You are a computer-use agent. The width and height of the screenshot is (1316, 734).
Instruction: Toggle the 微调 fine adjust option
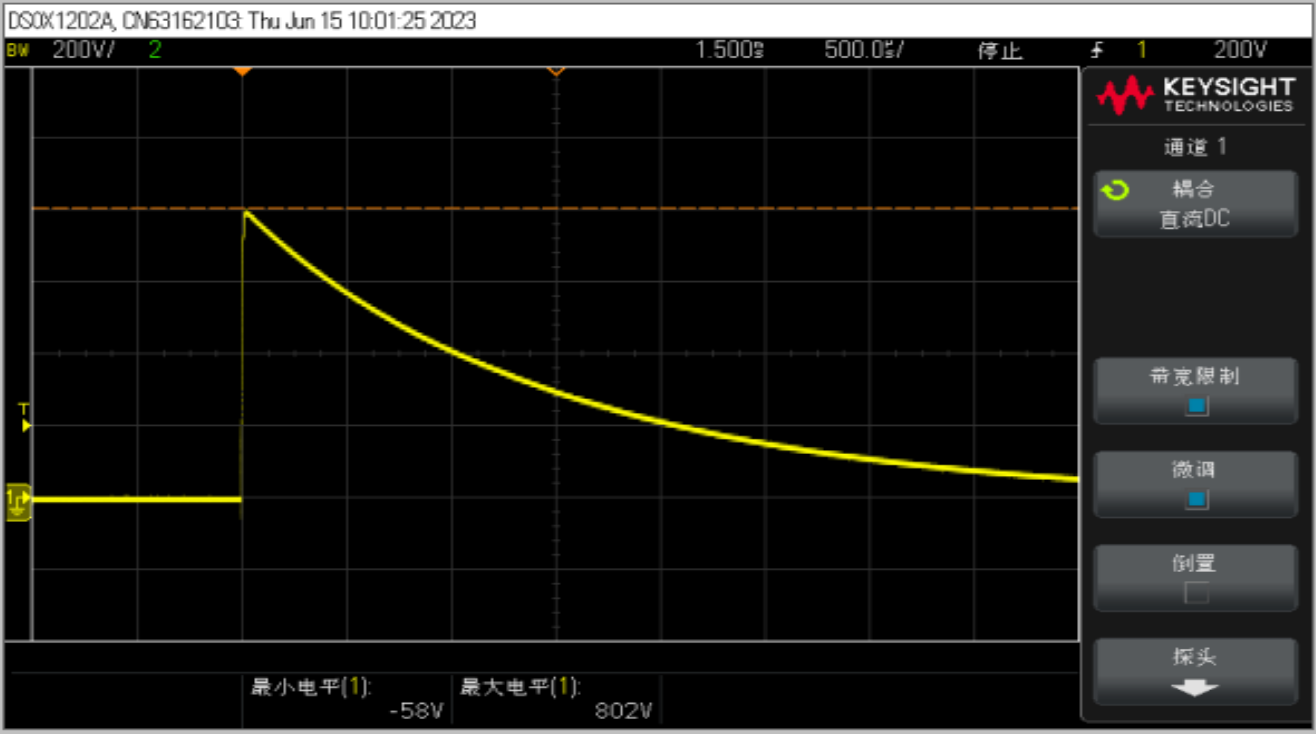pyautogui.click(x=1195, y=484)
